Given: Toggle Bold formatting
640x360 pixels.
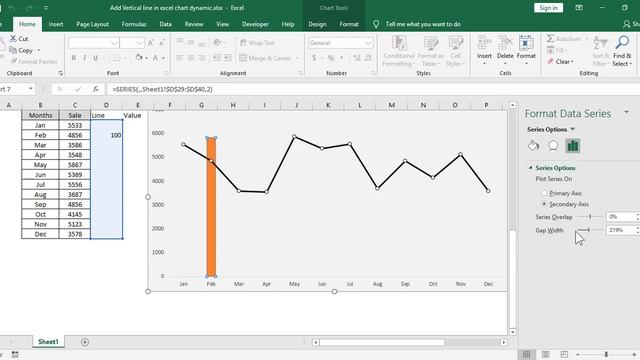Looking at the screenshot, I should coord(73,58).
